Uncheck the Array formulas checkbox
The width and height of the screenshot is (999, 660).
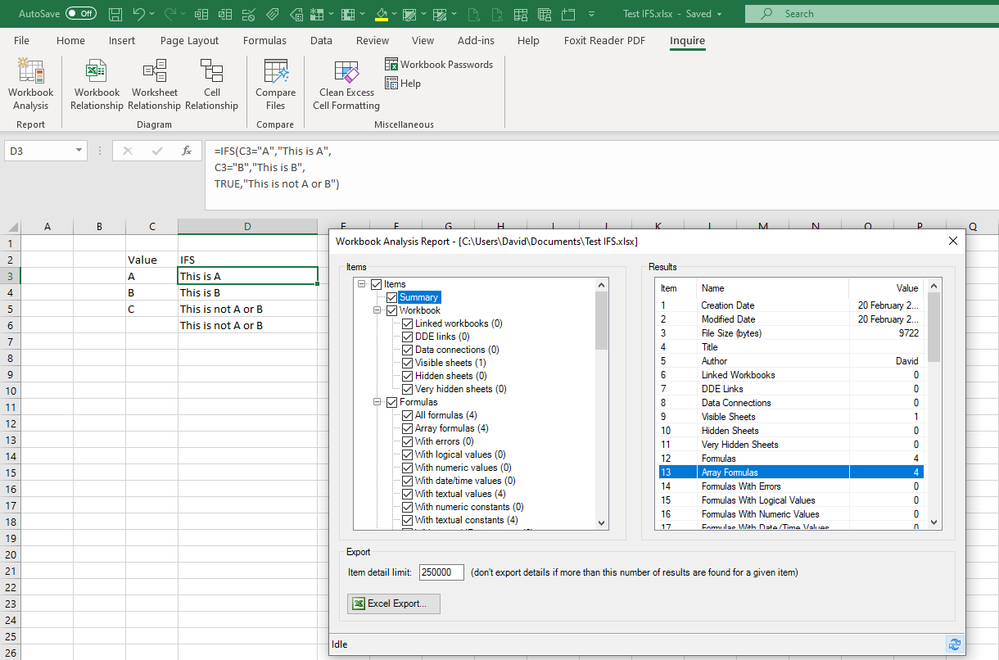(x=407, y=428)
